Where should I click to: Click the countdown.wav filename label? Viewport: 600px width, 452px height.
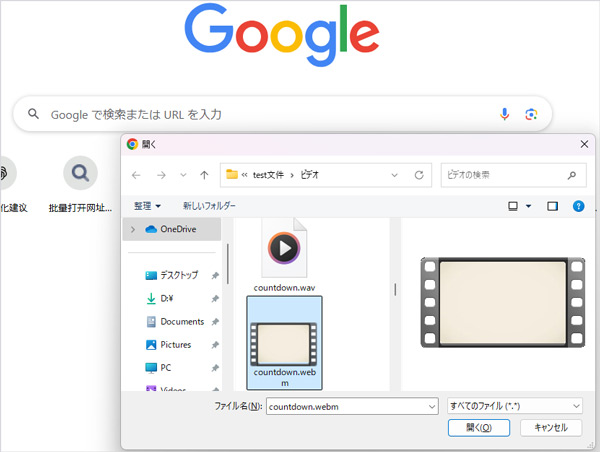point(284,287)
